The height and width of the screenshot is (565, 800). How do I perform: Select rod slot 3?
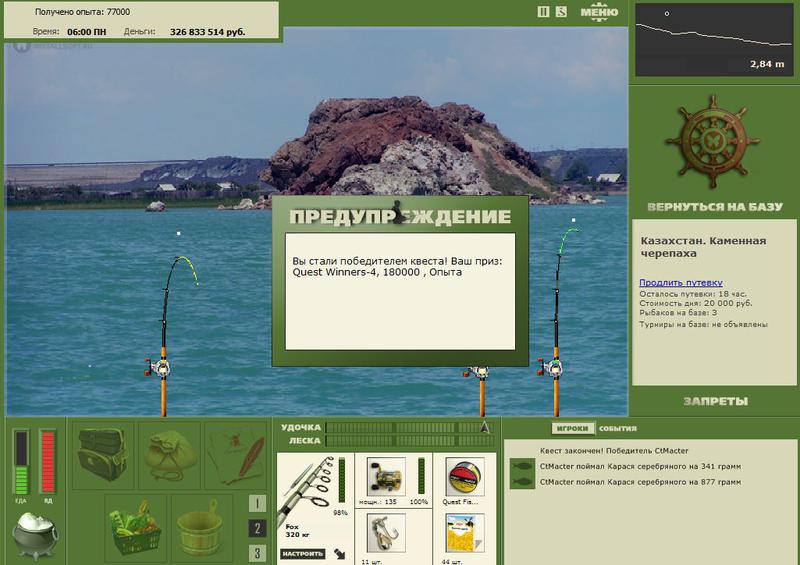(257, 553)
